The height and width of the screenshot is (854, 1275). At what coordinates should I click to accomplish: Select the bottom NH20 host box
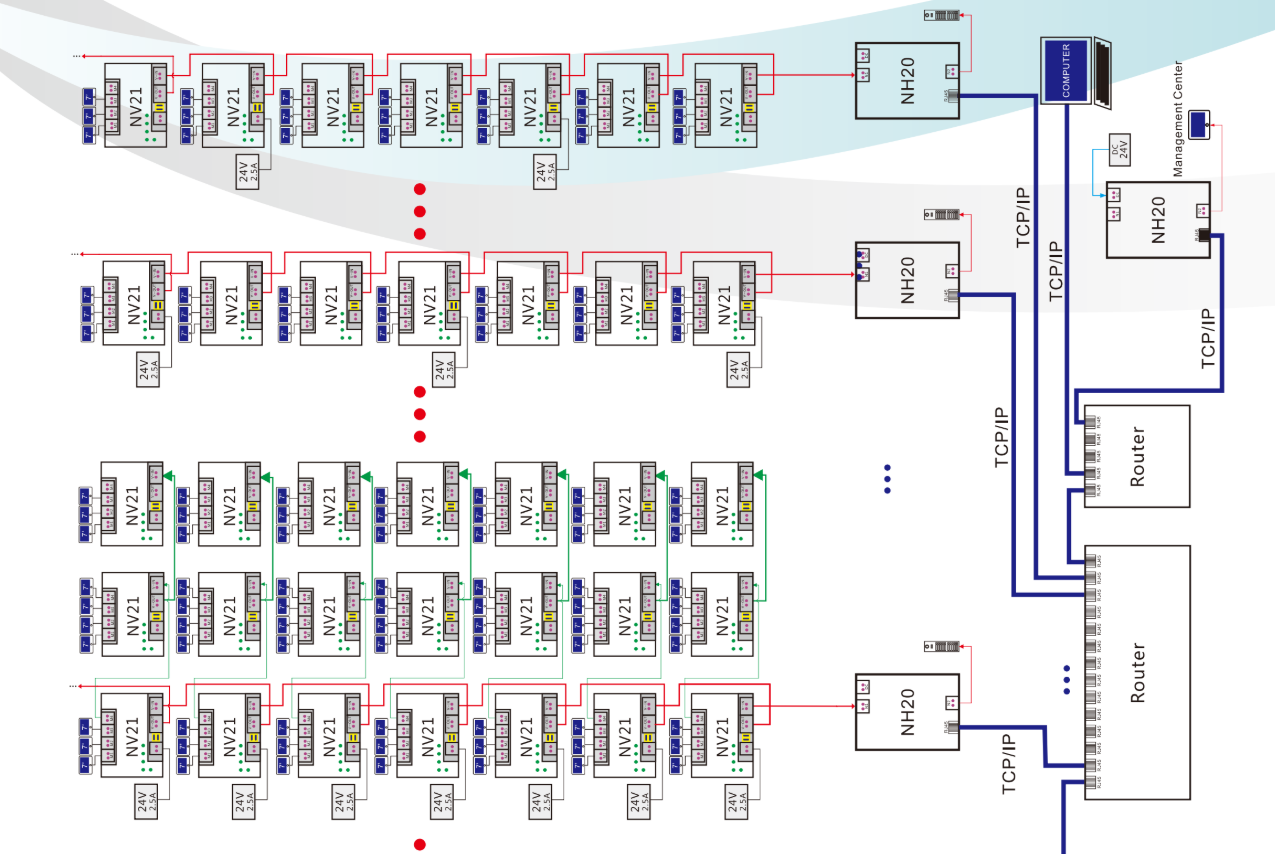point(907,712)
